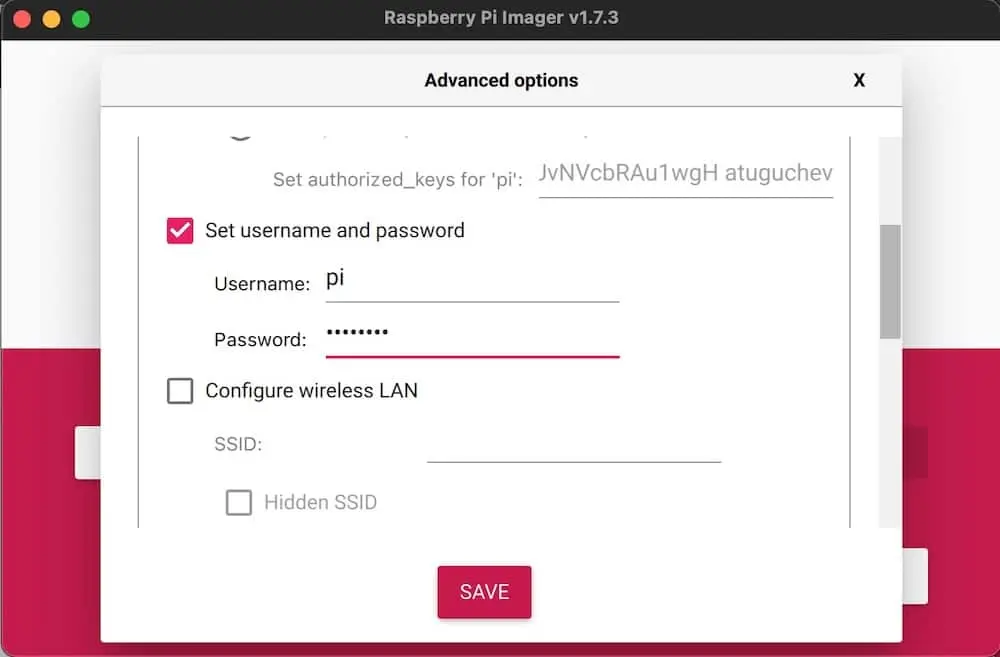The width and height of the screenshot is (1000, 657).
Task: Close the Advanced options dialog with X
Action: click(858, 80)
